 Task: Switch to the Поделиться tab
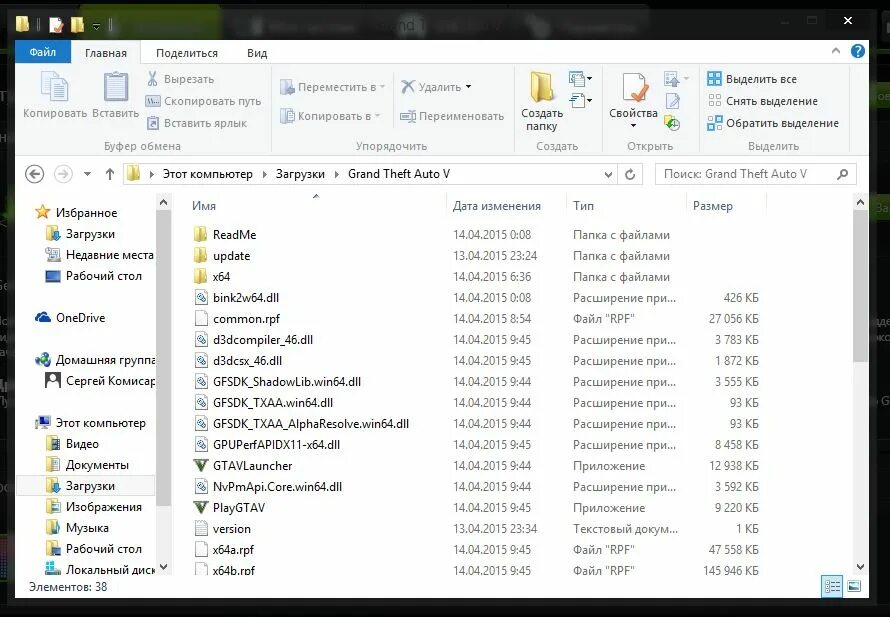click(187, 53)
